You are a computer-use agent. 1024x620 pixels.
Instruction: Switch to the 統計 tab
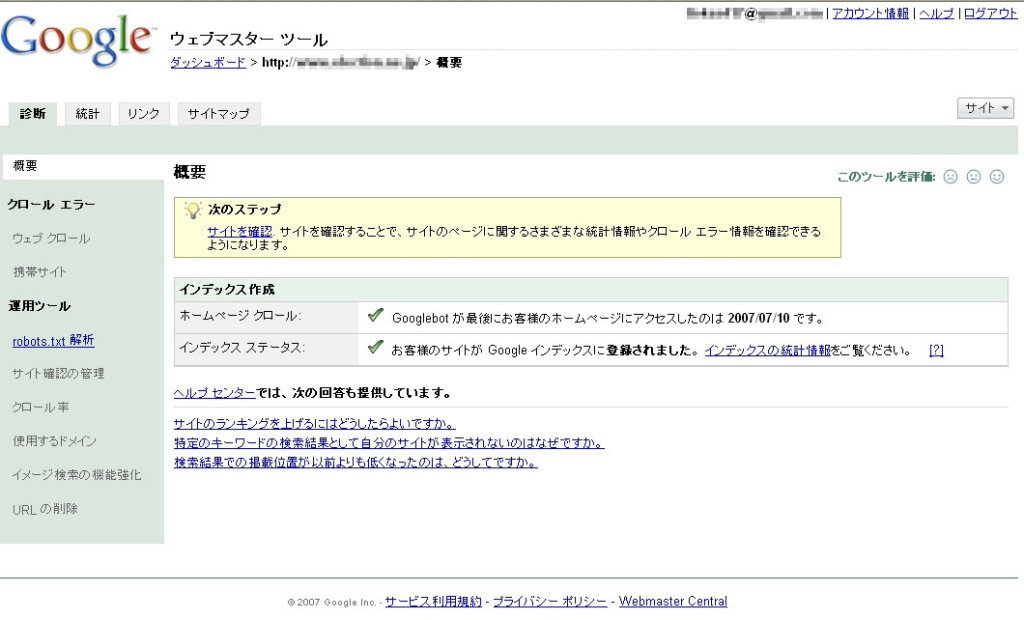tap(88, 114)
